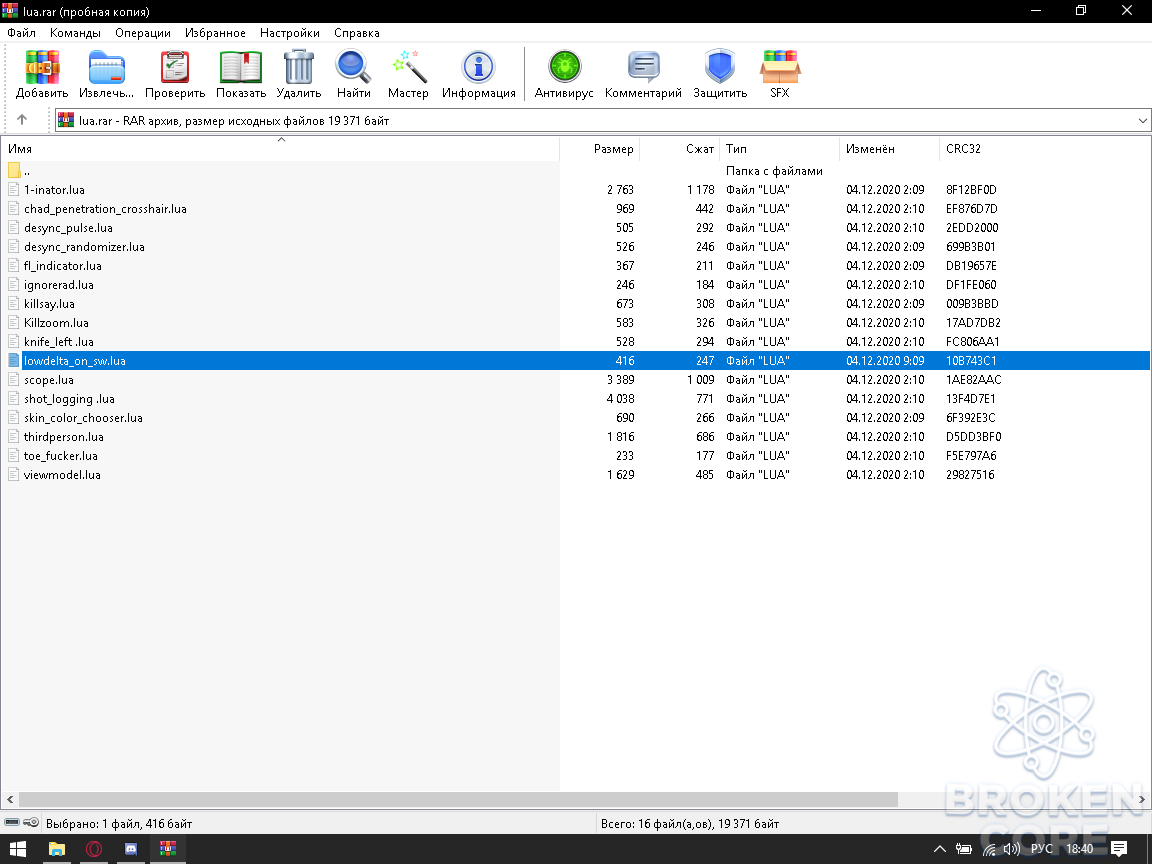Click the Проверить (Test) toolbar icon
This screenshot has width=1152, height=864.
coord(175,68)
